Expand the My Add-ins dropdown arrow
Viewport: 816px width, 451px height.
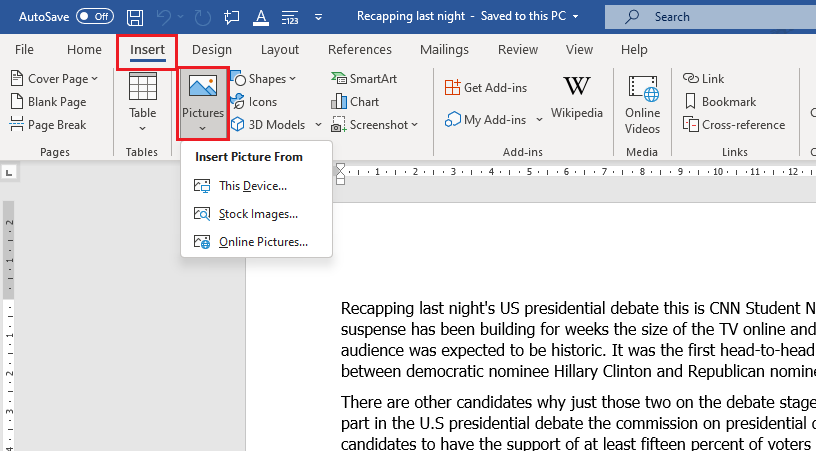(x=540, y=120)
